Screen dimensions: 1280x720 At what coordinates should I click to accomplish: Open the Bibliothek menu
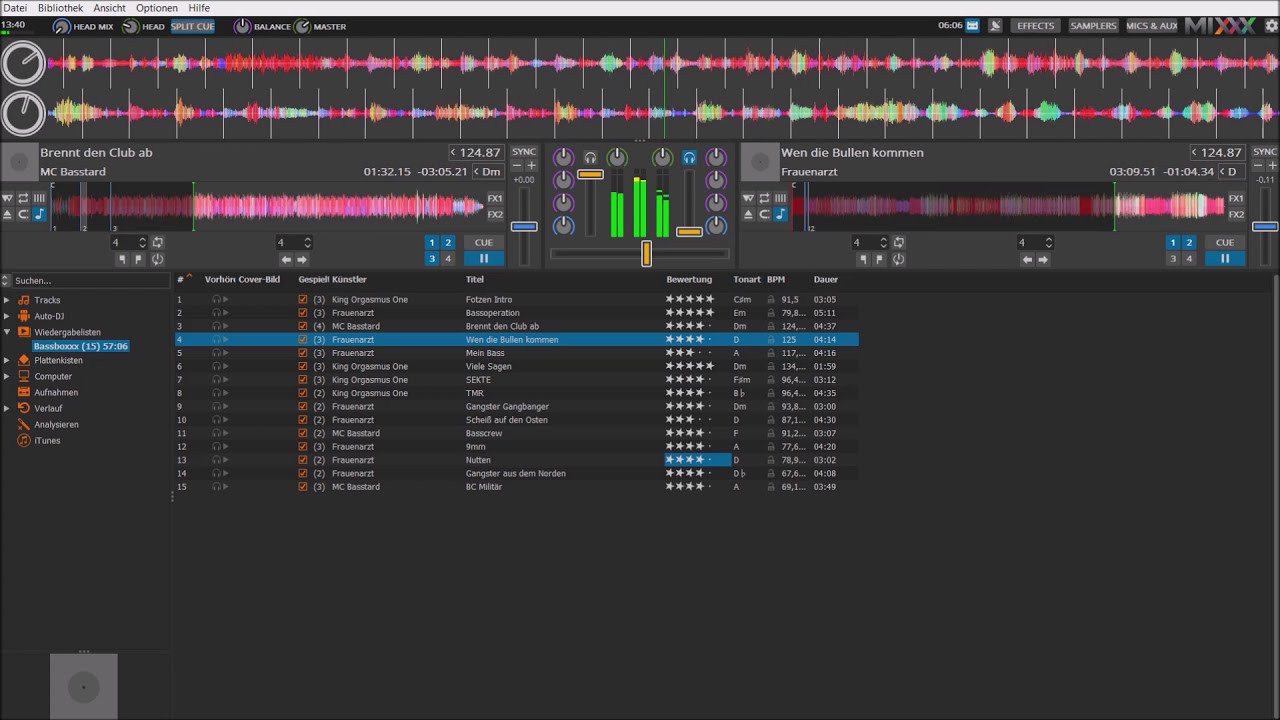click(x=60, y=8)
